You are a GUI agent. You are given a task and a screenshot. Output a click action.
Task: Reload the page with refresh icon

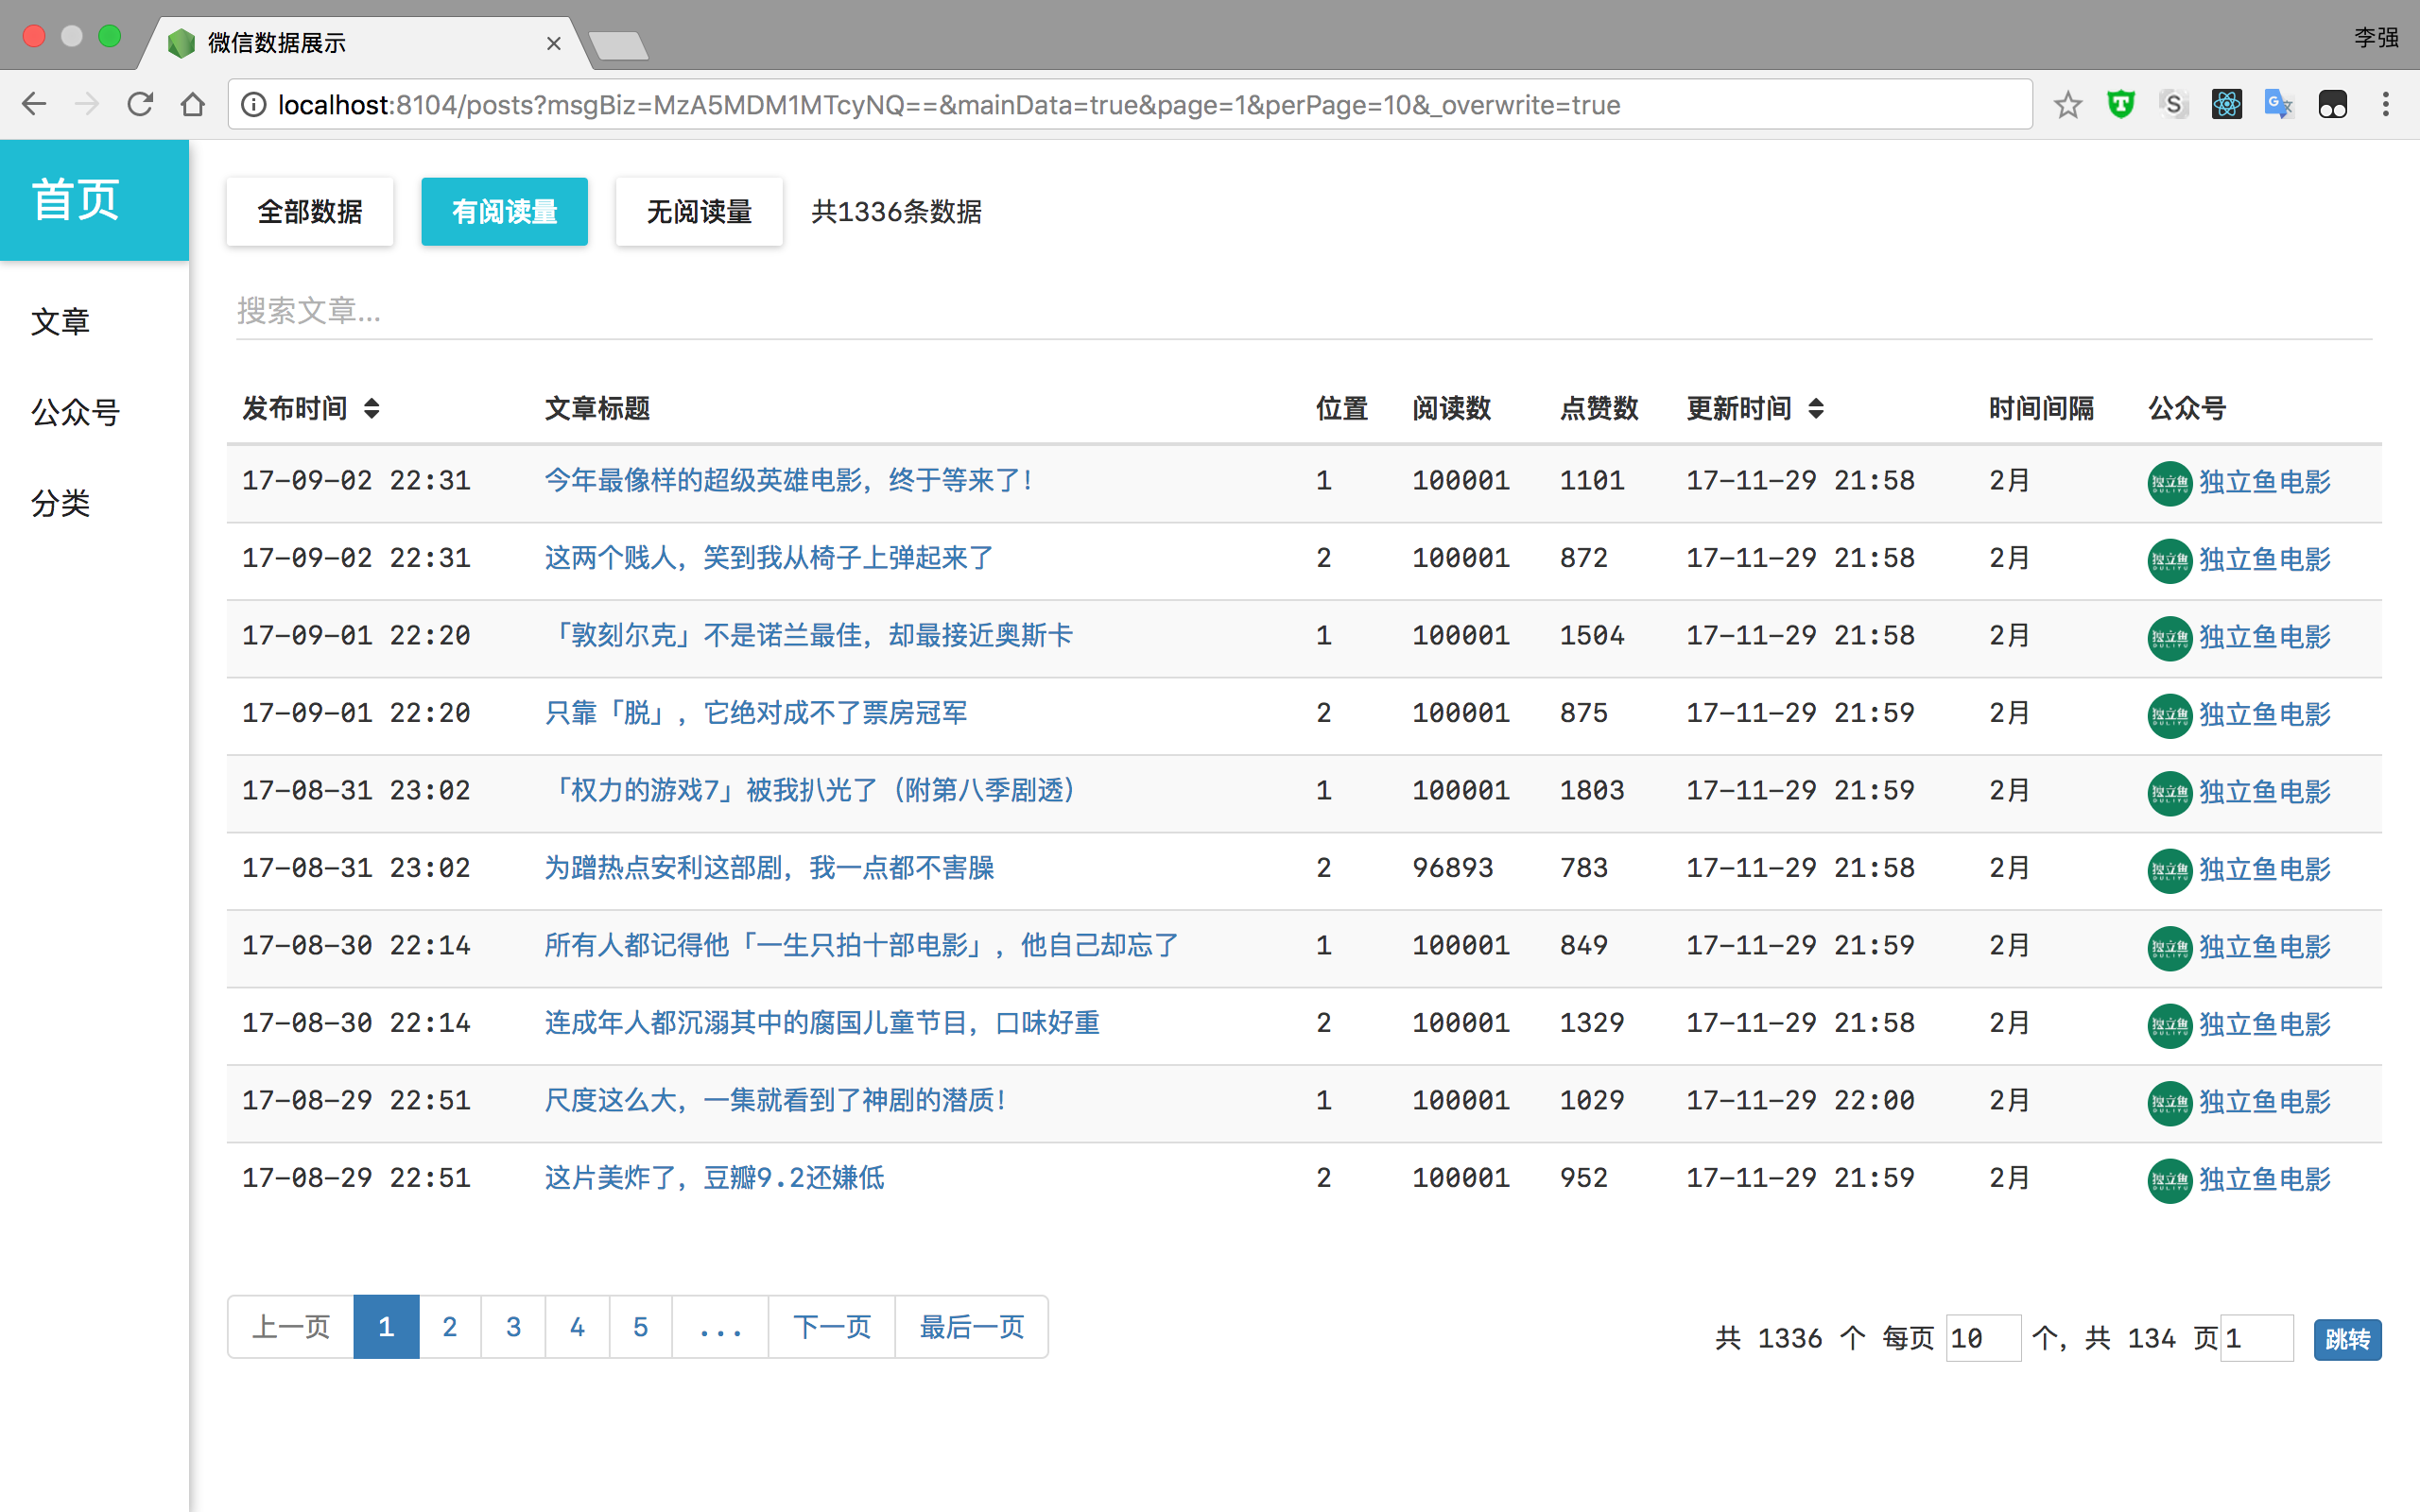point(140,105)
